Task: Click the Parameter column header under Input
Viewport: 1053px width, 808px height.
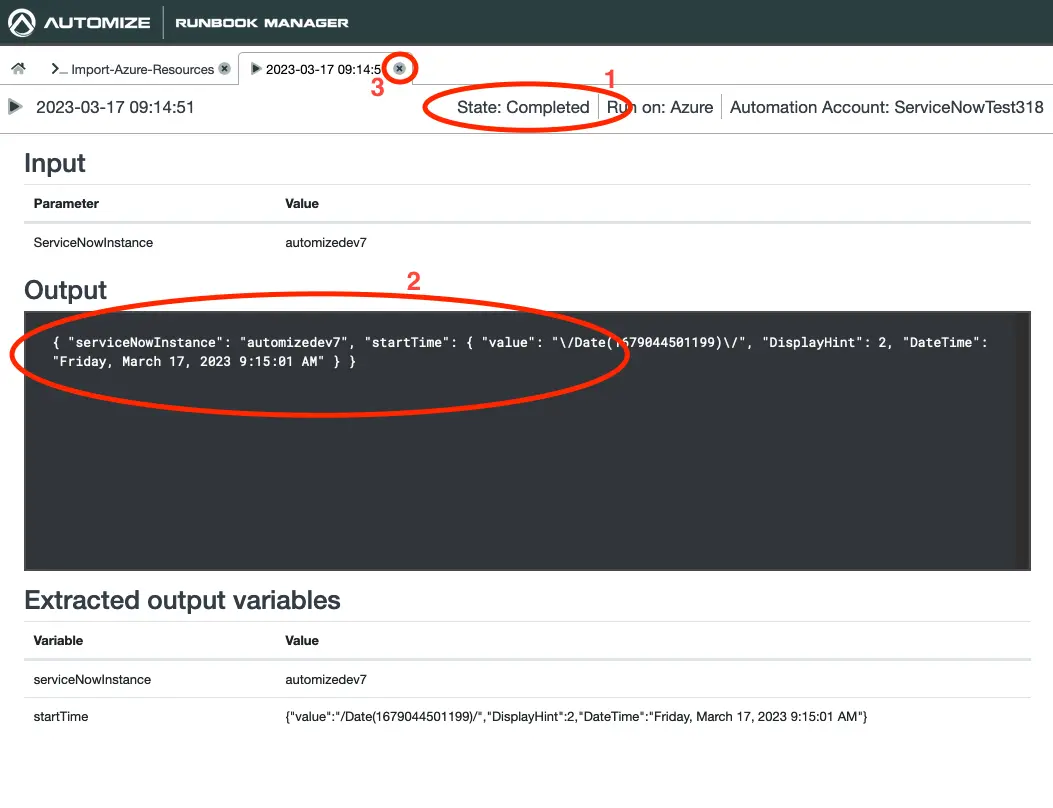Action: point(66,203)
